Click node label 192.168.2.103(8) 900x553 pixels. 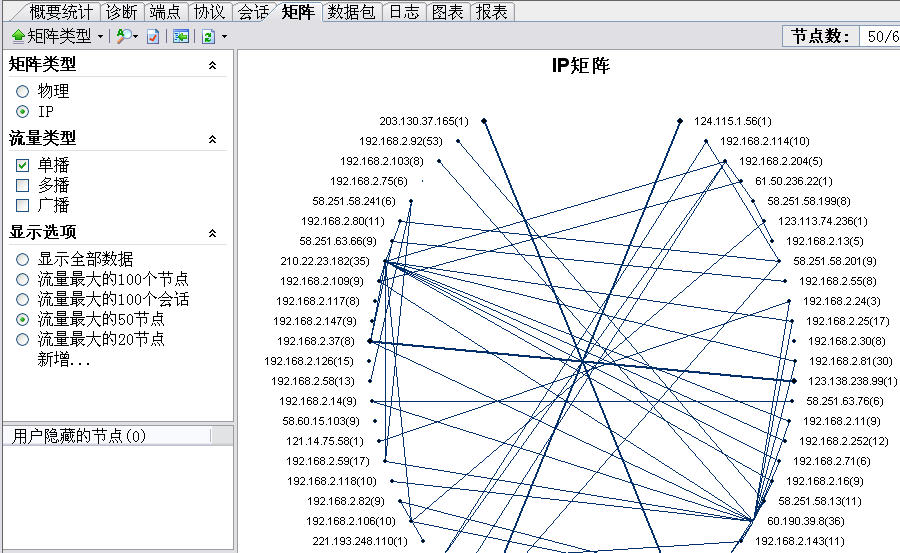382,161
